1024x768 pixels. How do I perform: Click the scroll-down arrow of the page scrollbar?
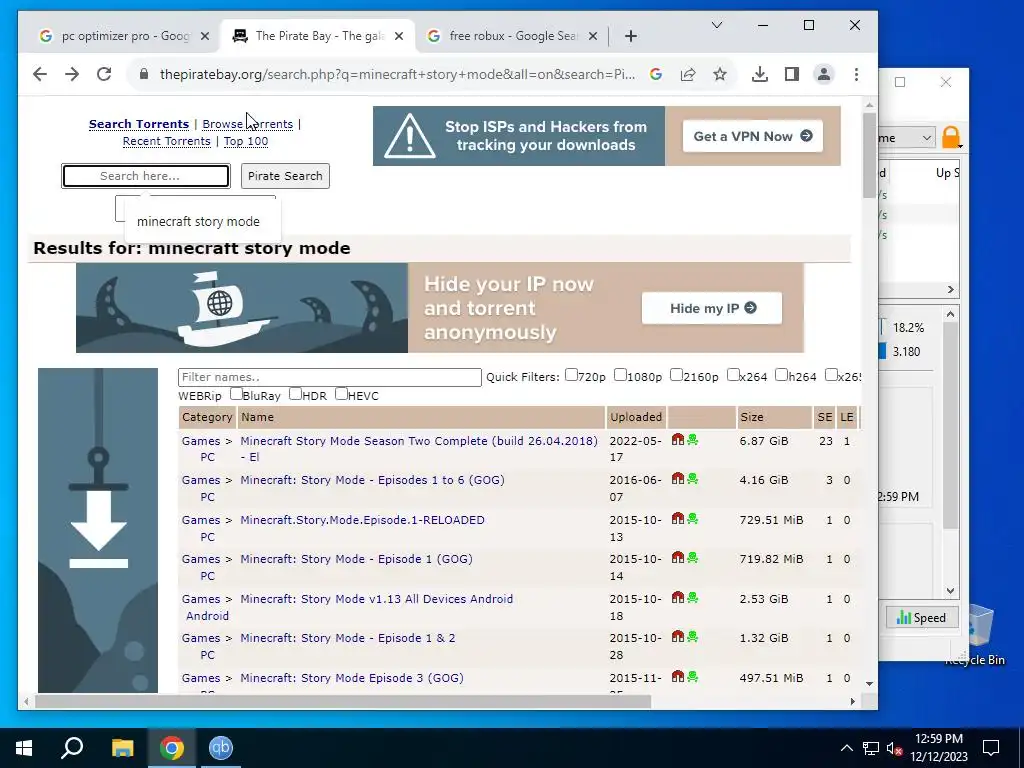(x=869, y=684)
